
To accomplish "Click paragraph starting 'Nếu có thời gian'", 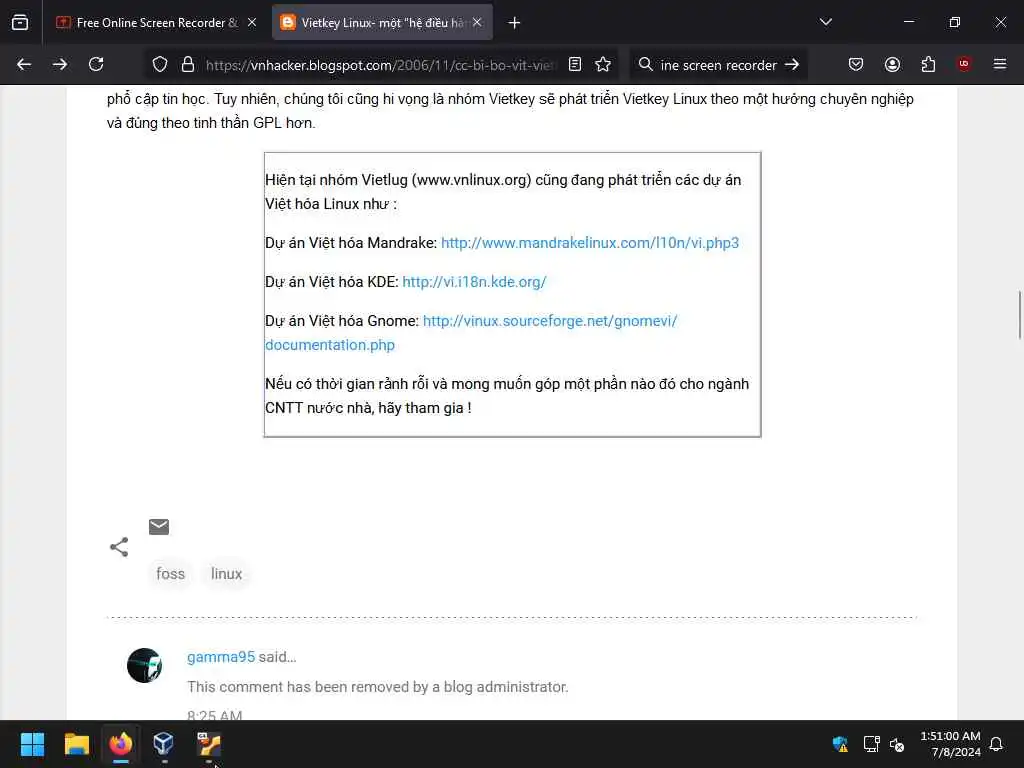I will [x=507, y=396].
